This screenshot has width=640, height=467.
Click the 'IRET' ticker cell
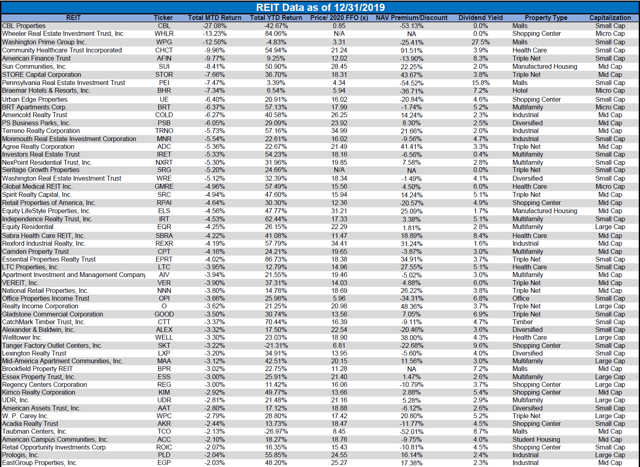pyautogui.click(x=164, y=154)
